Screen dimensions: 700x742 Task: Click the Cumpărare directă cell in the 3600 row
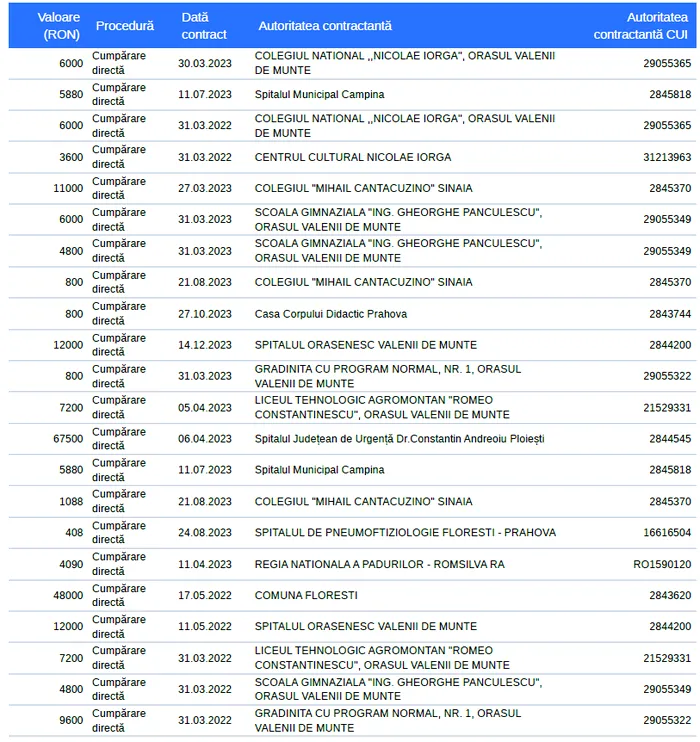click(x=119, y=157)
